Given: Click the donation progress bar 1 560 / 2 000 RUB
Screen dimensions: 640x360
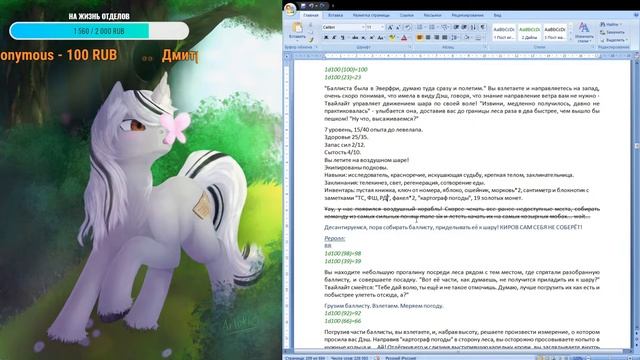Looking at the screenshot, I should click(x=99, y=31).
